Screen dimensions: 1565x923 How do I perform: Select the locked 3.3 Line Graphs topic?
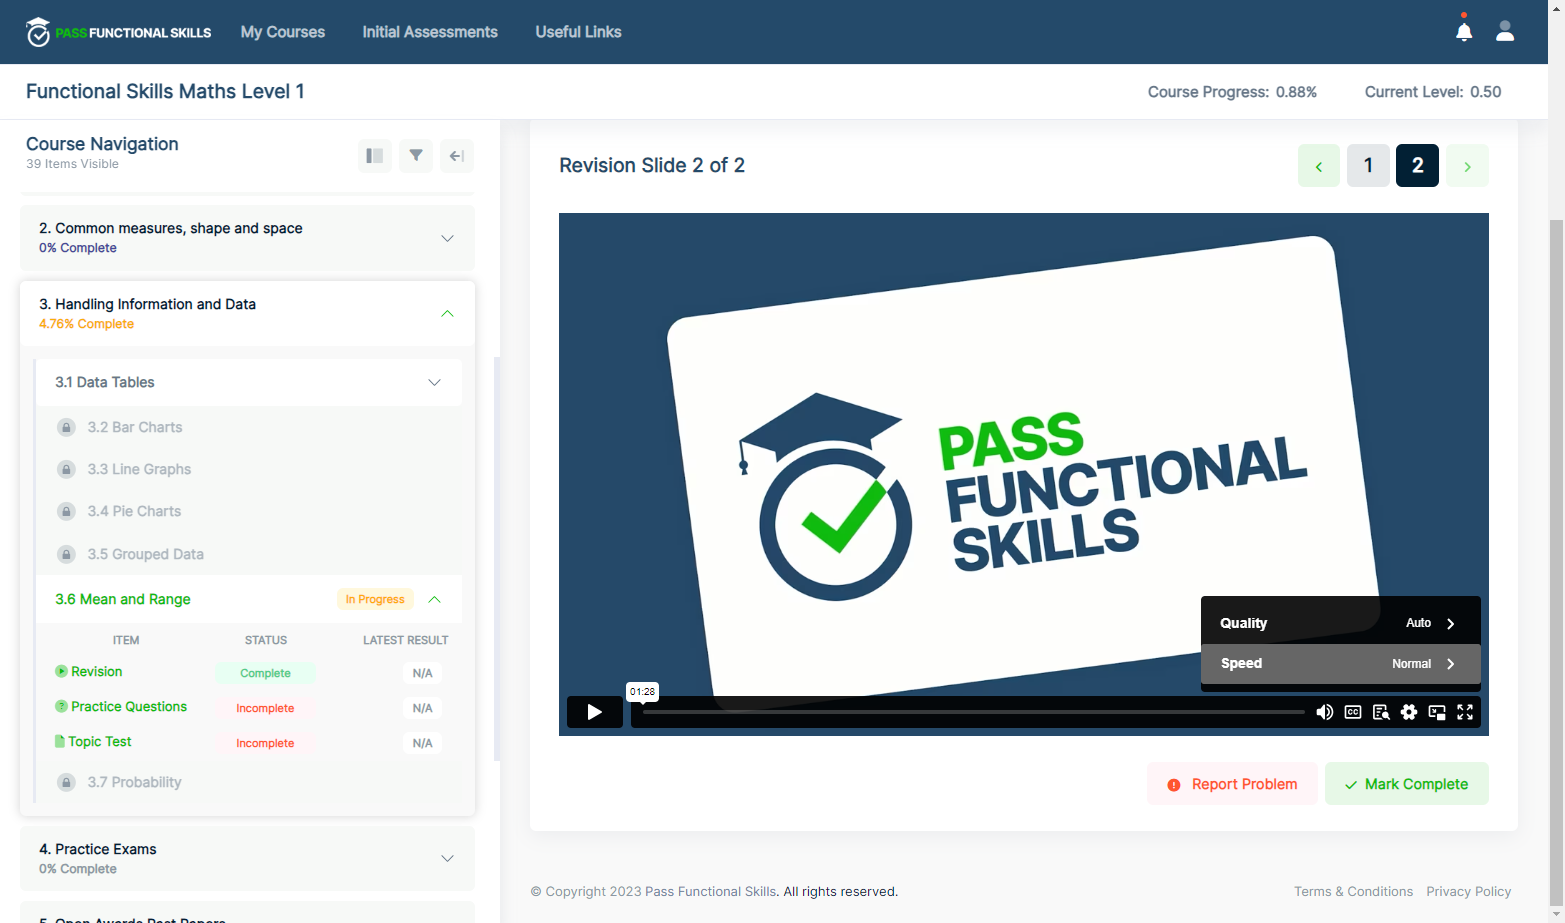[139, 469]
